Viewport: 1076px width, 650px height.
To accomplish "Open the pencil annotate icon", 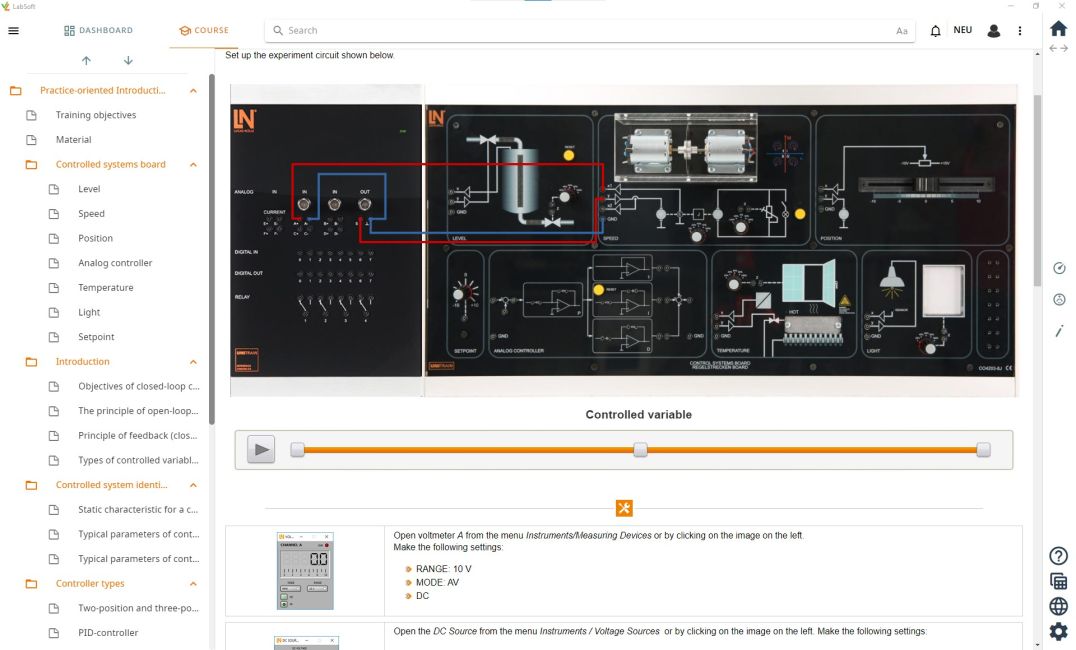I will 1059,331.
